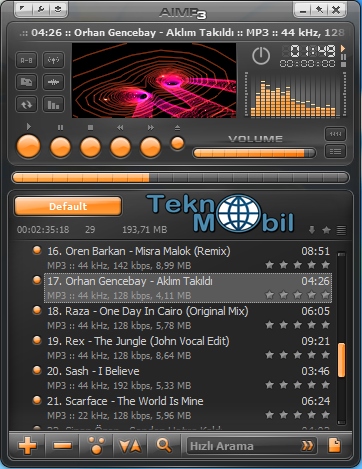The height and width of the screenshot is (469, 362).
Task: Stop playback with the Stop button
Action: [90, 147]
